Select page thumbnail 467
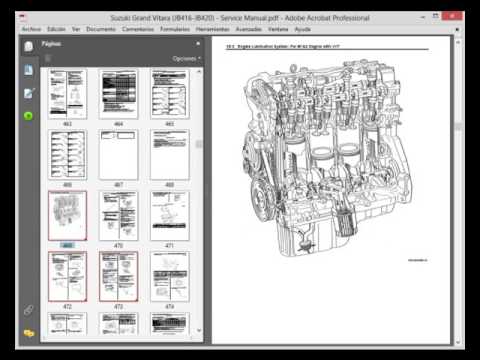Screen dimensions: 480x360 click(x=118, y=155)
